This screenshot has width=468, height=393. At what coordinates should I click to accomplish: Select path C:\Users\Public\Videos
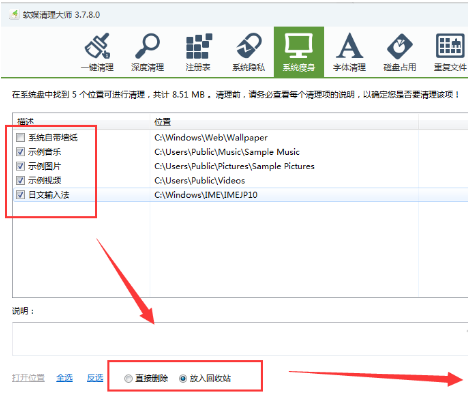200,180
